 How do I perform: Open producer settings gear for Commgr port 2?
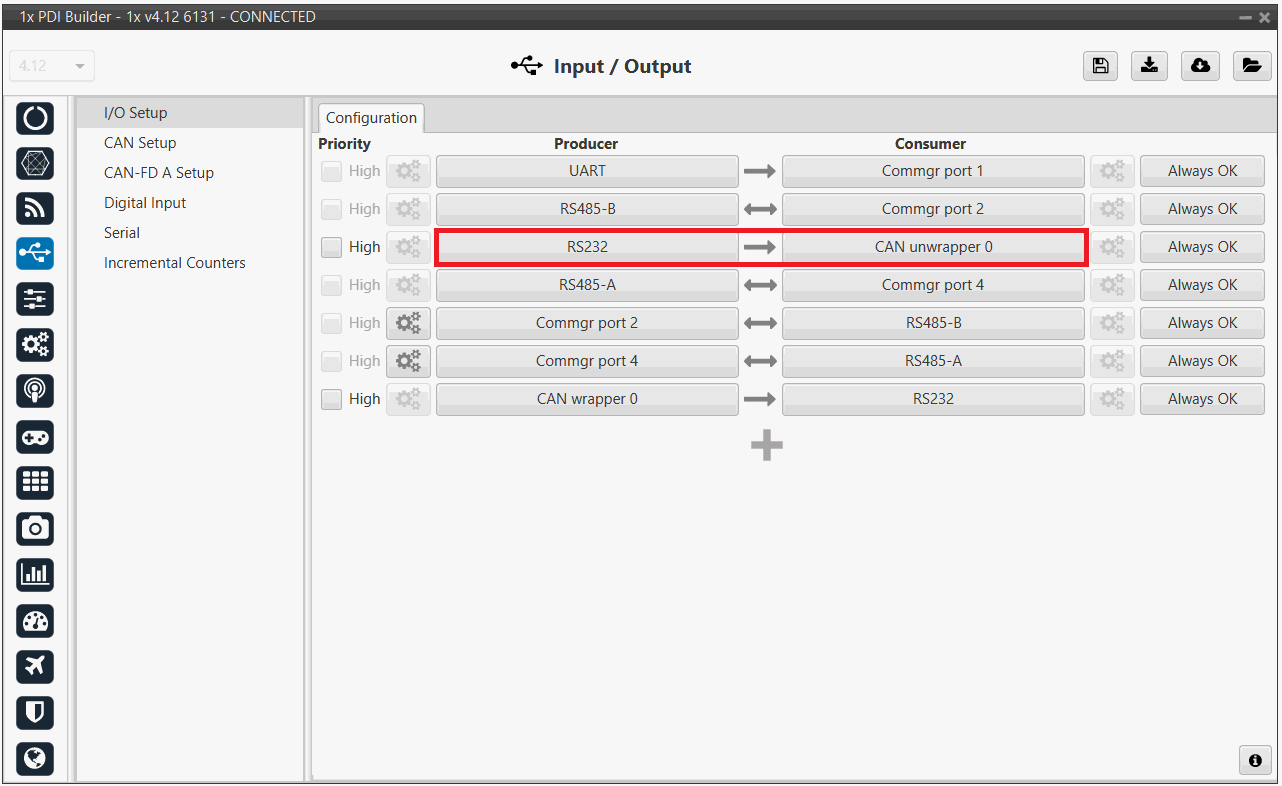point(408,323)
